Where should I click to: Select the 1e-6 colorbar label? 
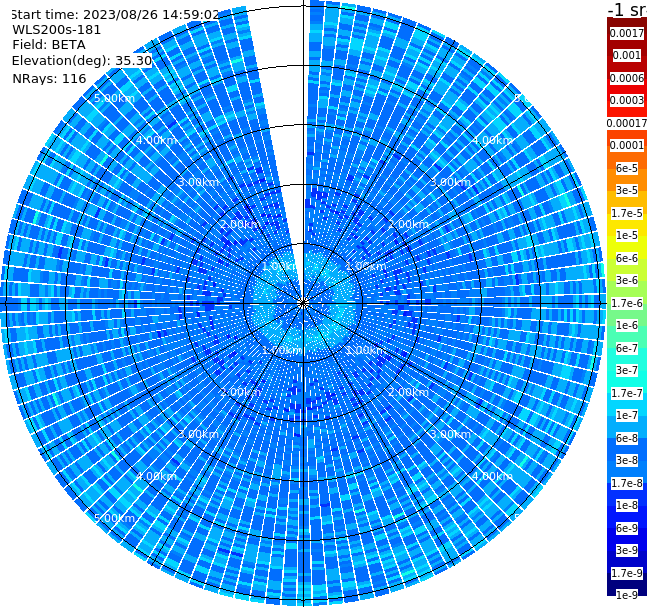tap(627, 325)
